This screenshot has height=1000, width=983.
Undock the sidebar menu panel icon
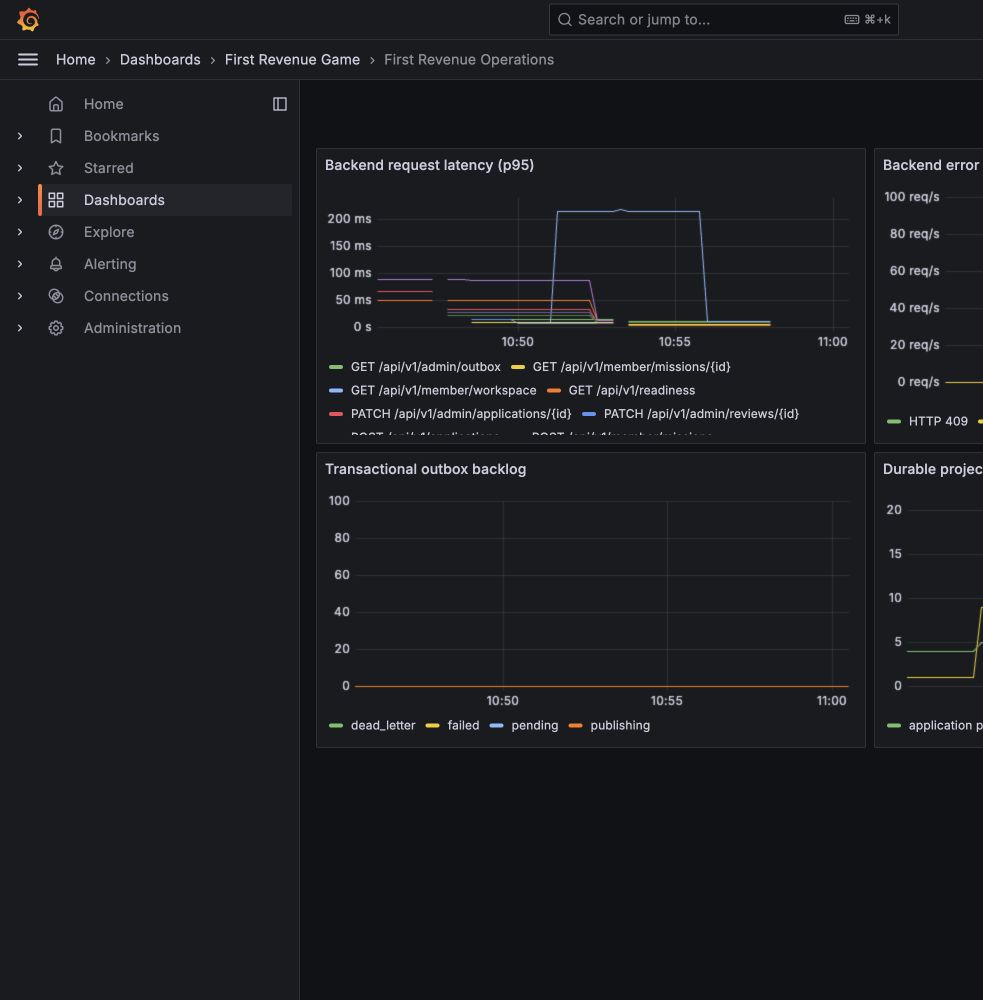coord(279,104)
